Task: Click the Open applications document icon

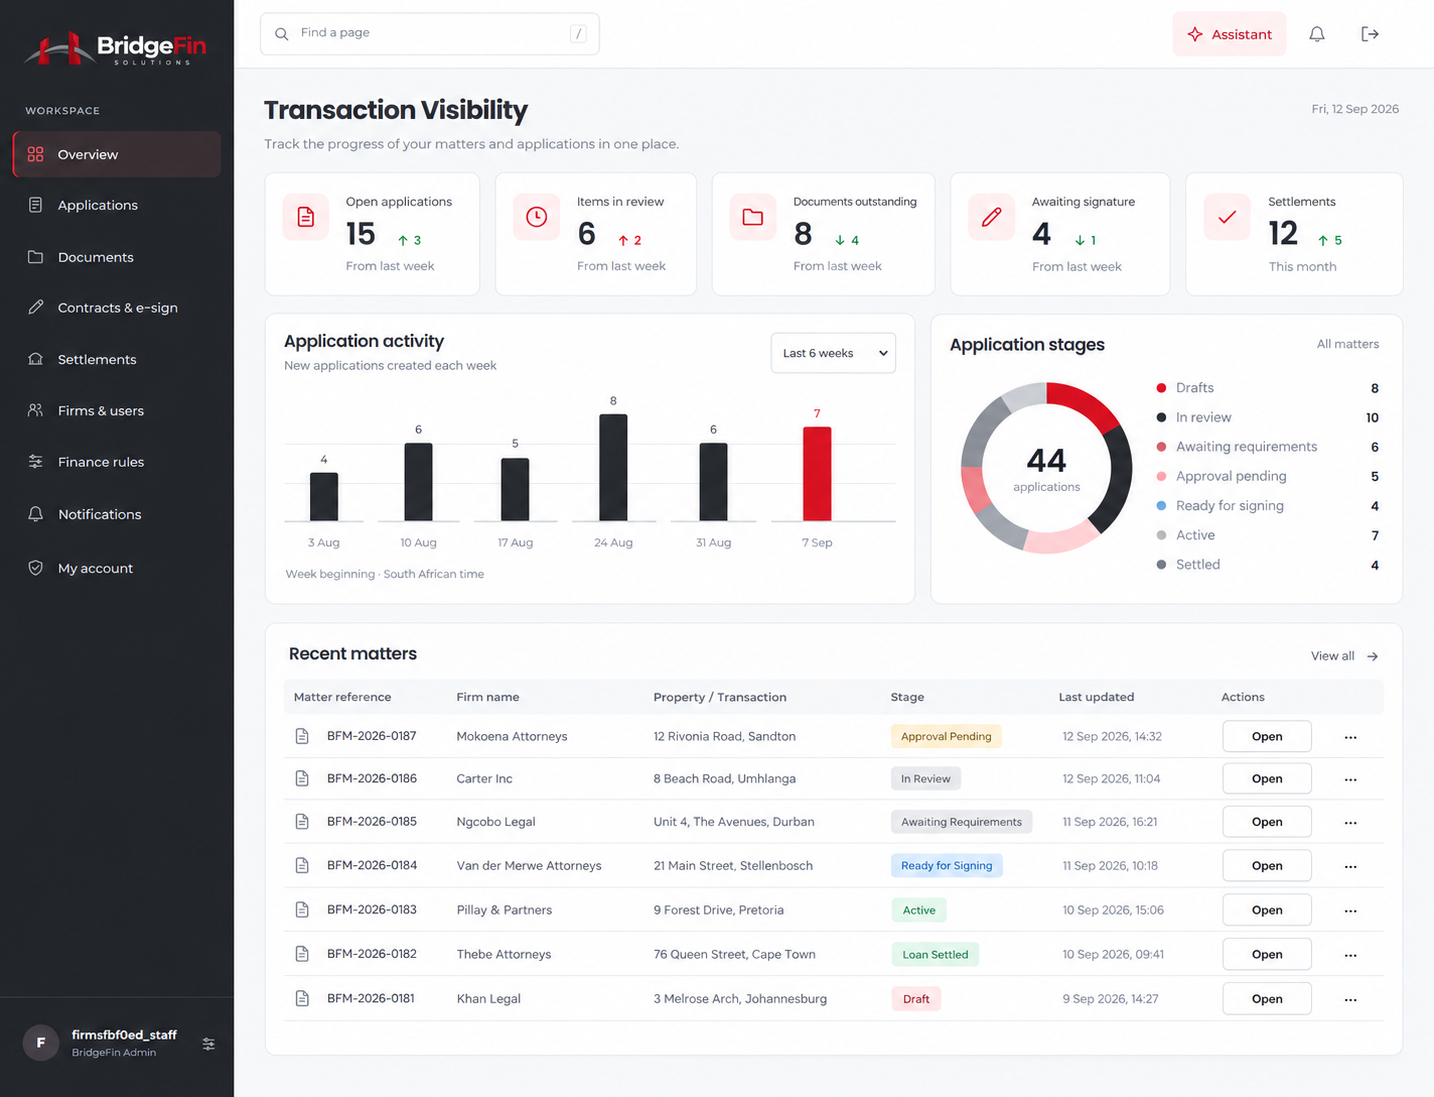Action: pos(306,217)
